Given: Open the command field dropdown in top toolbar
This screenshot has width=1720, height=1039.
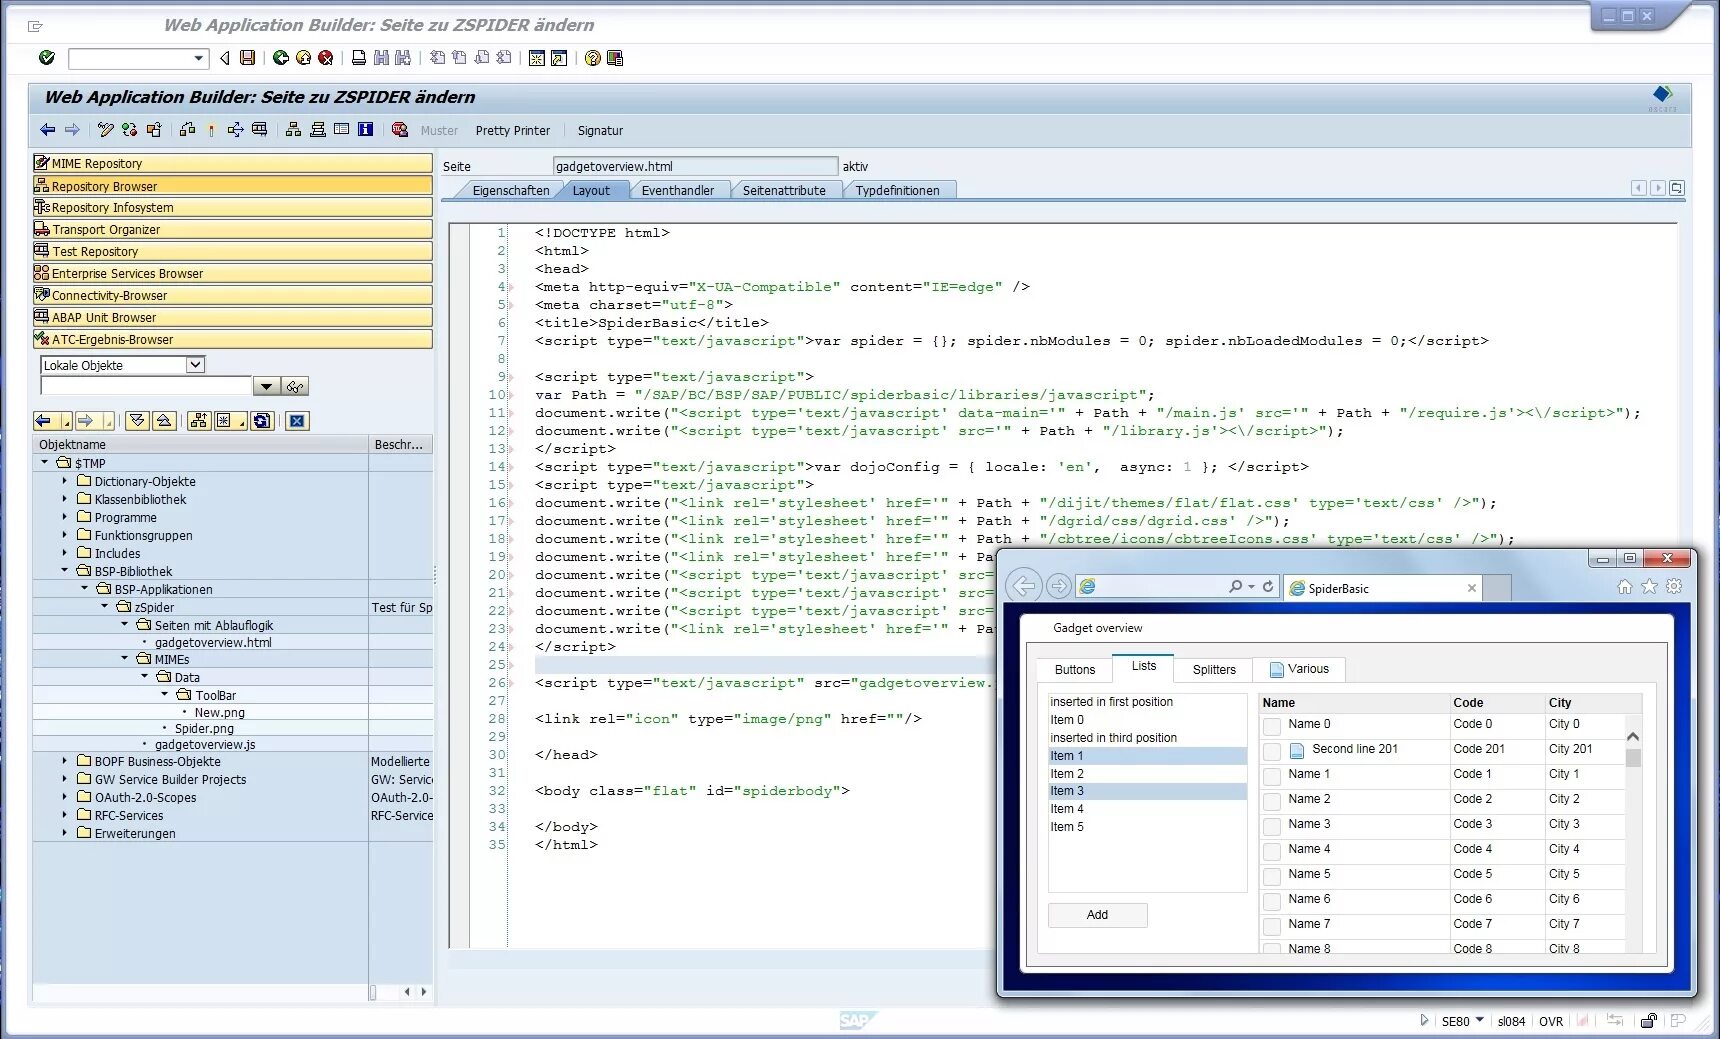Looking at the screenshot, I should pyautogui.click(x=198, y=58).
